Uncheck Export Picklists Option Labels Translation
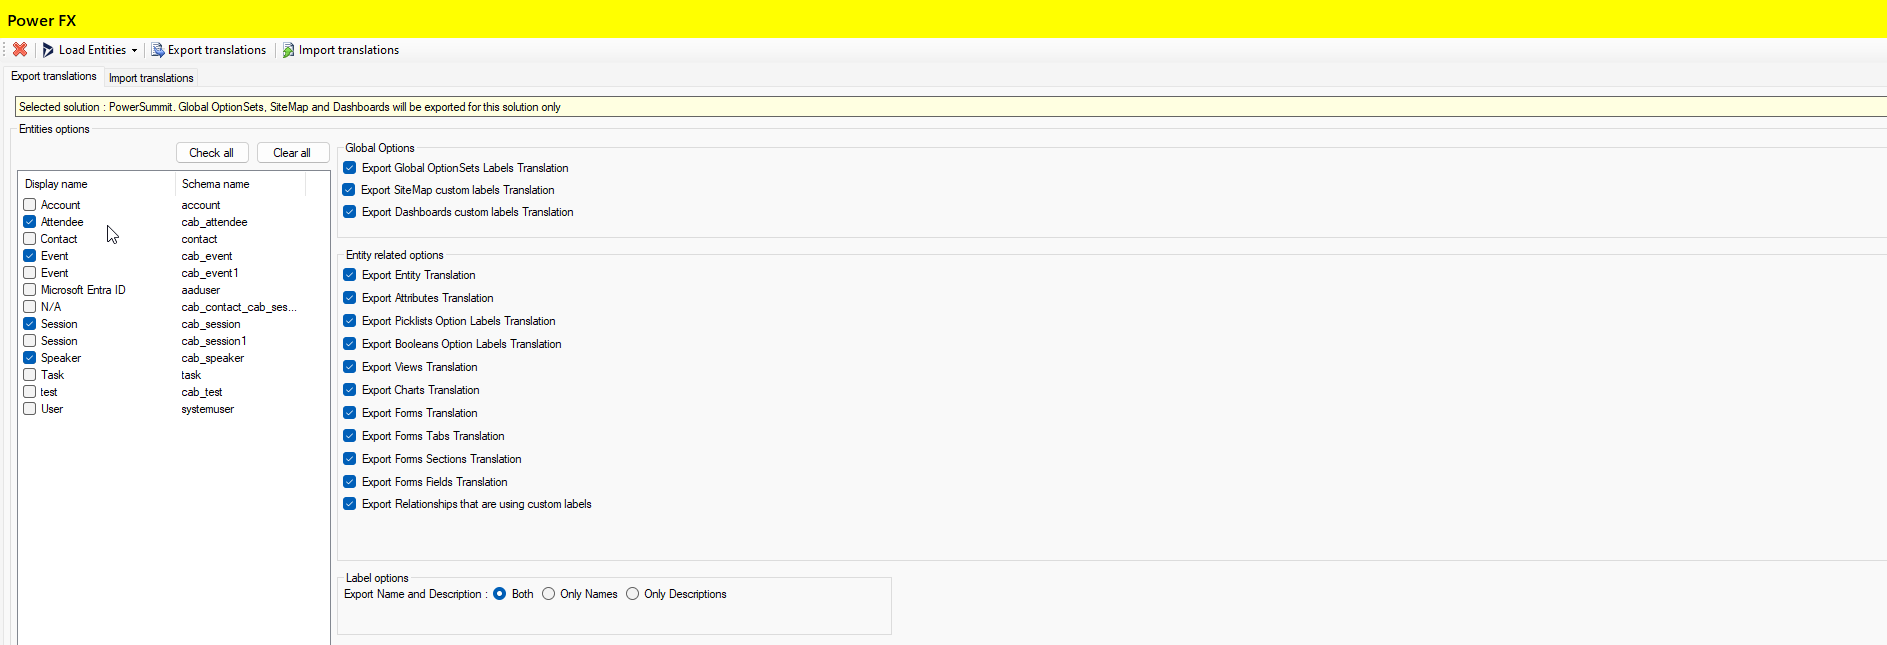The height and width of the screenshot is (645, 1887). pyautogui.click(x=350, y=321)
